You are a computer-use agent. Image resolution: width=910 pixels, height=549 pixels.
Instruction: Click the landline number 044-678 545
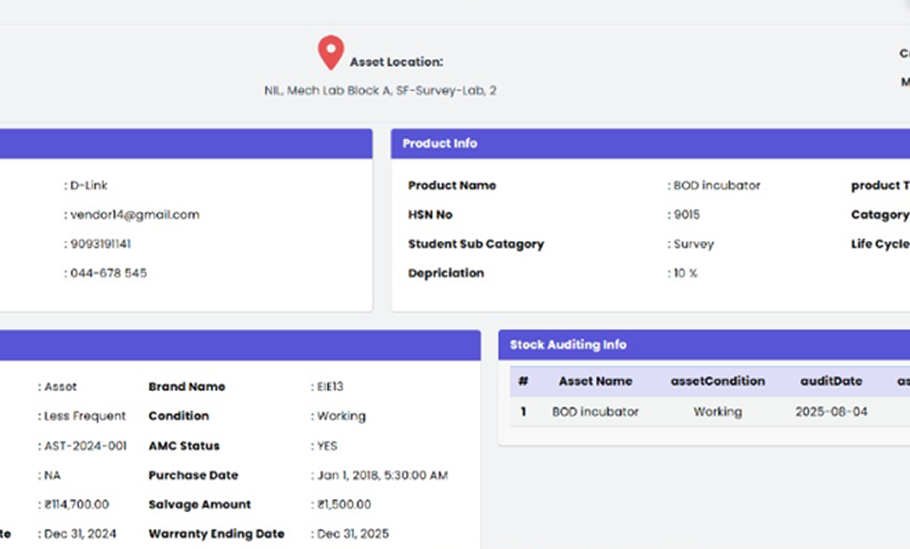coord(108,273)
